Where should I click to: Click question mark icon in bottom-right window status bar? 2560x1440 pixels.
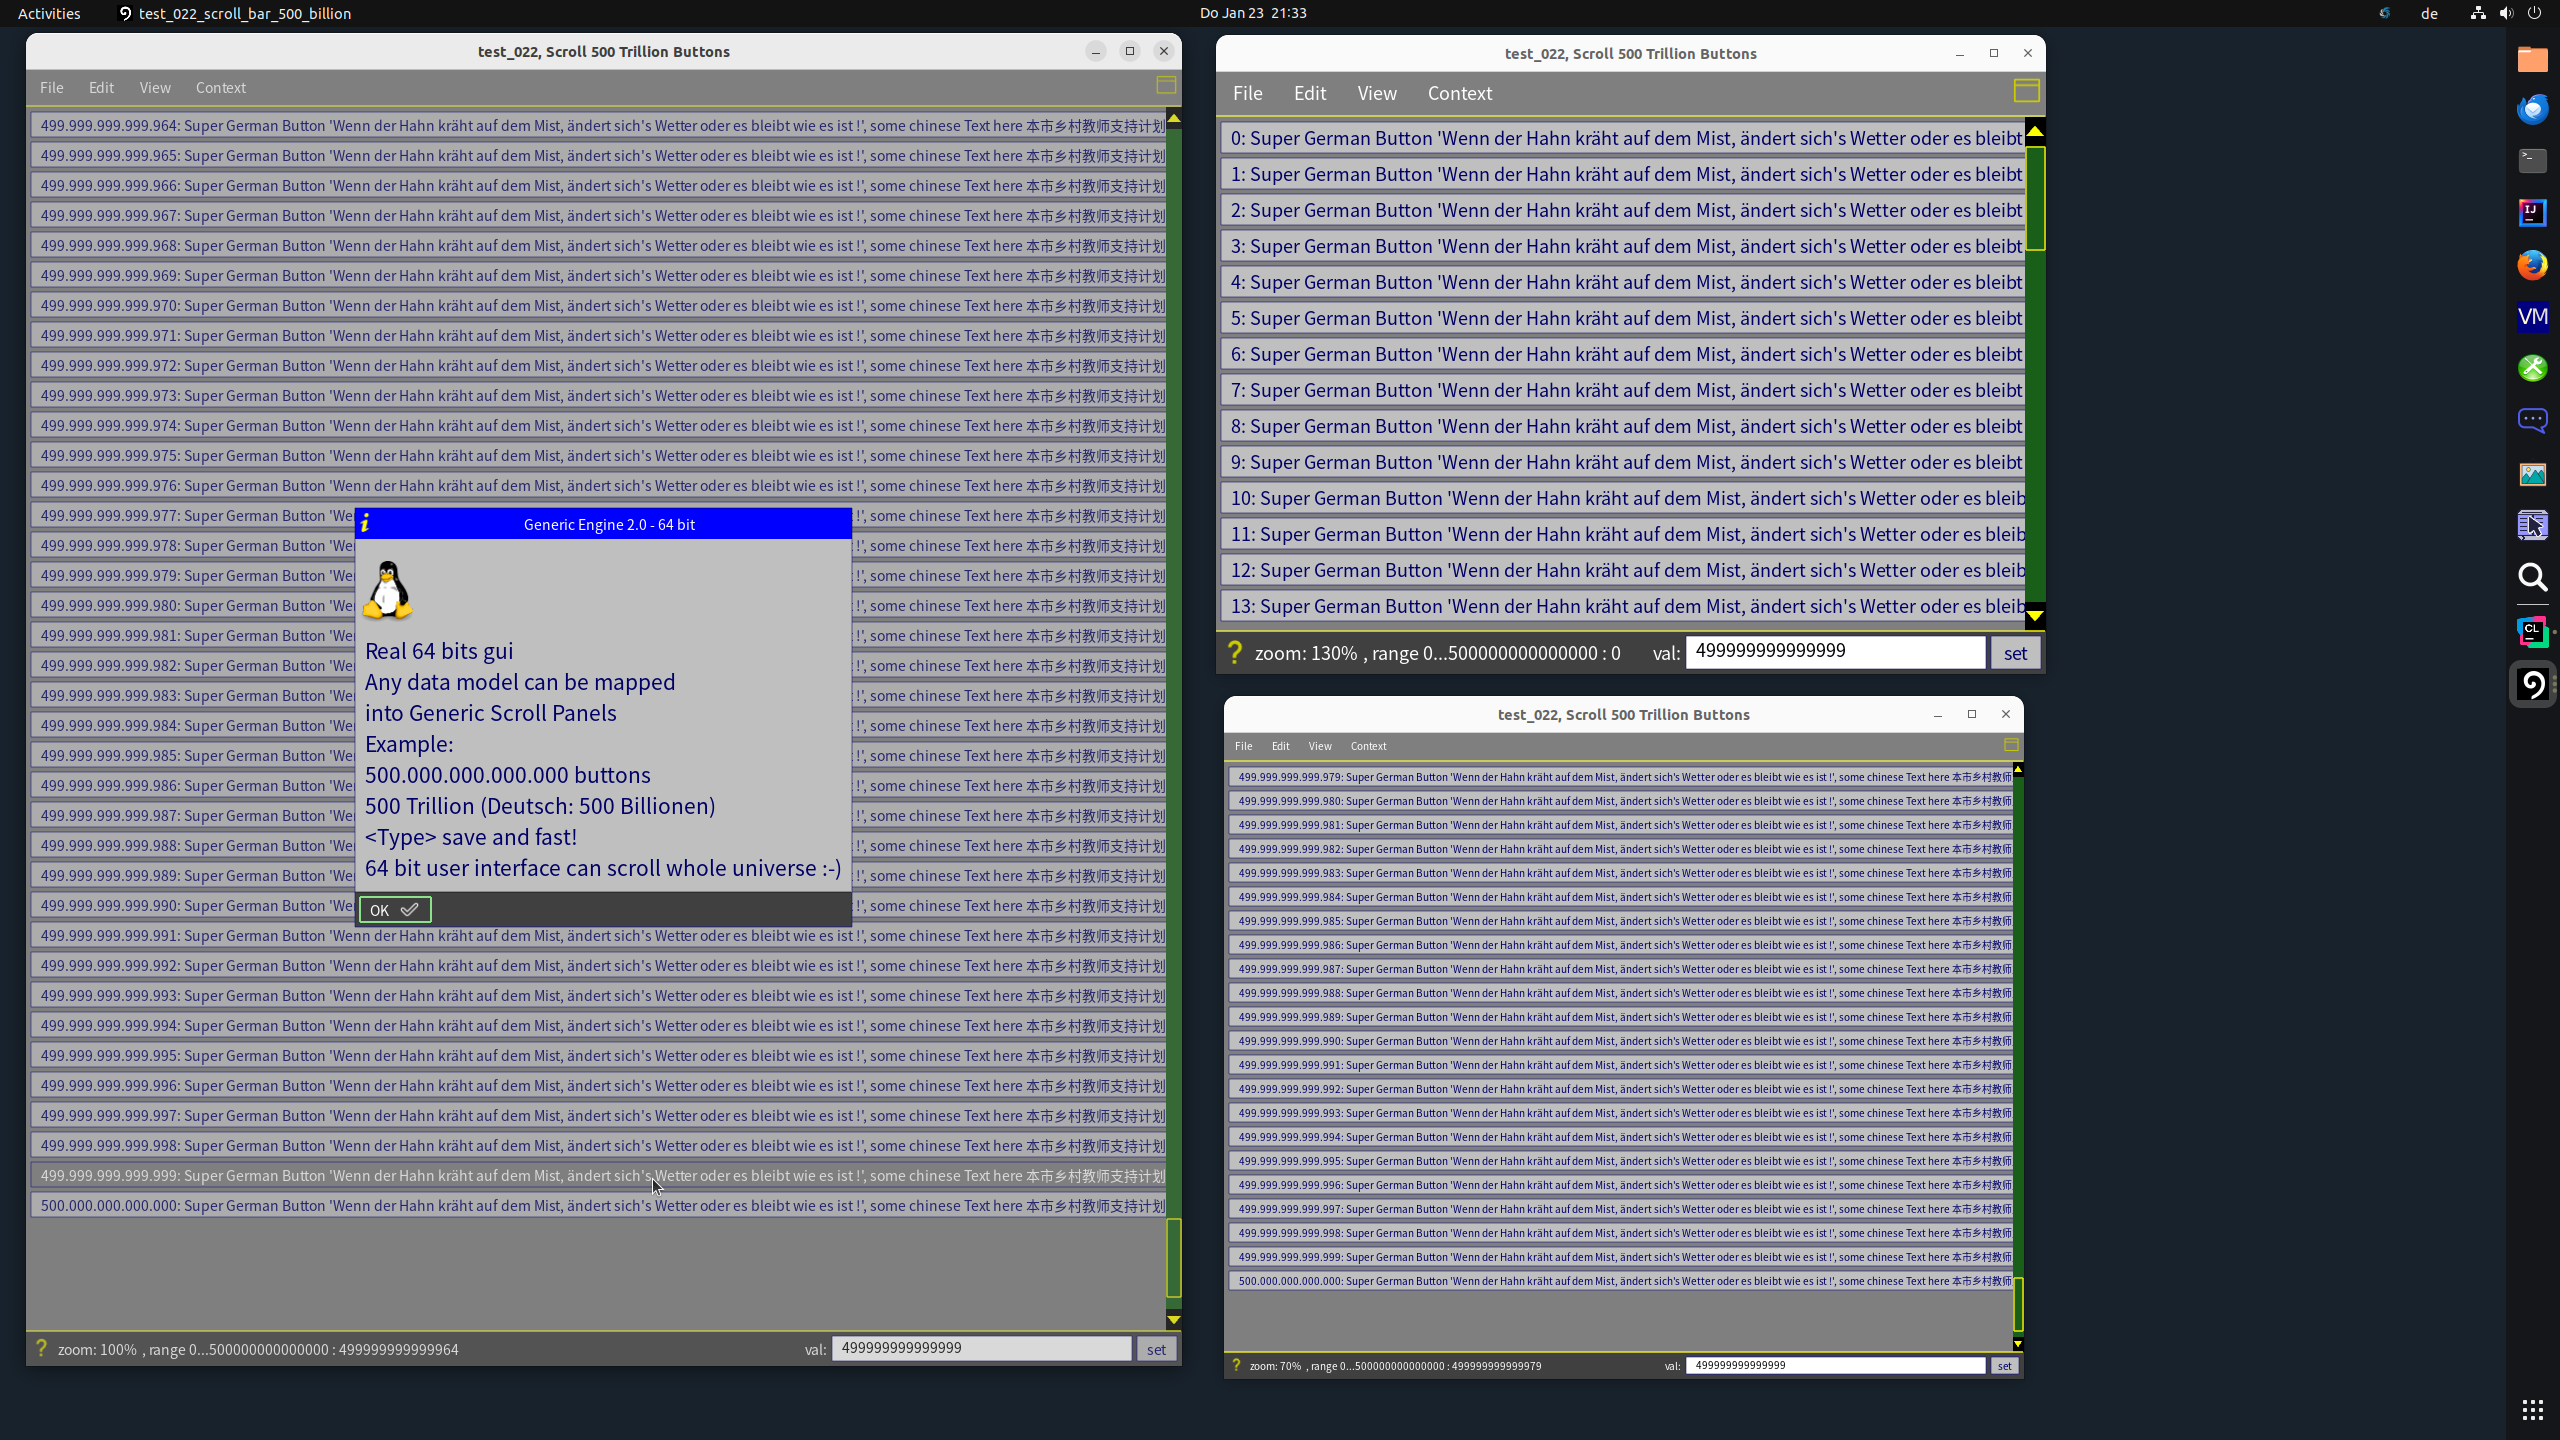[1236, 1365]
